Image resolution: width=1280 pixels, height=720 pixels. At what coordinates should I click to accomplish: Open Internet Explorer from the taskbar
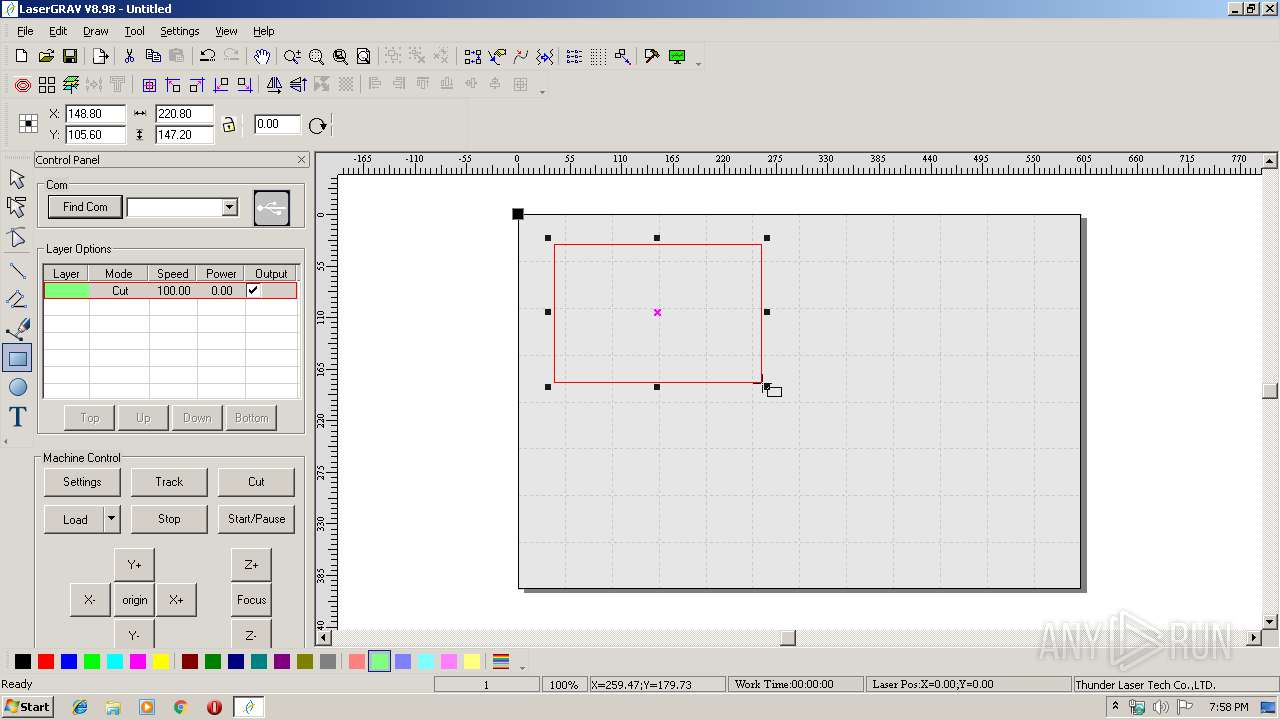click(80, 707)
